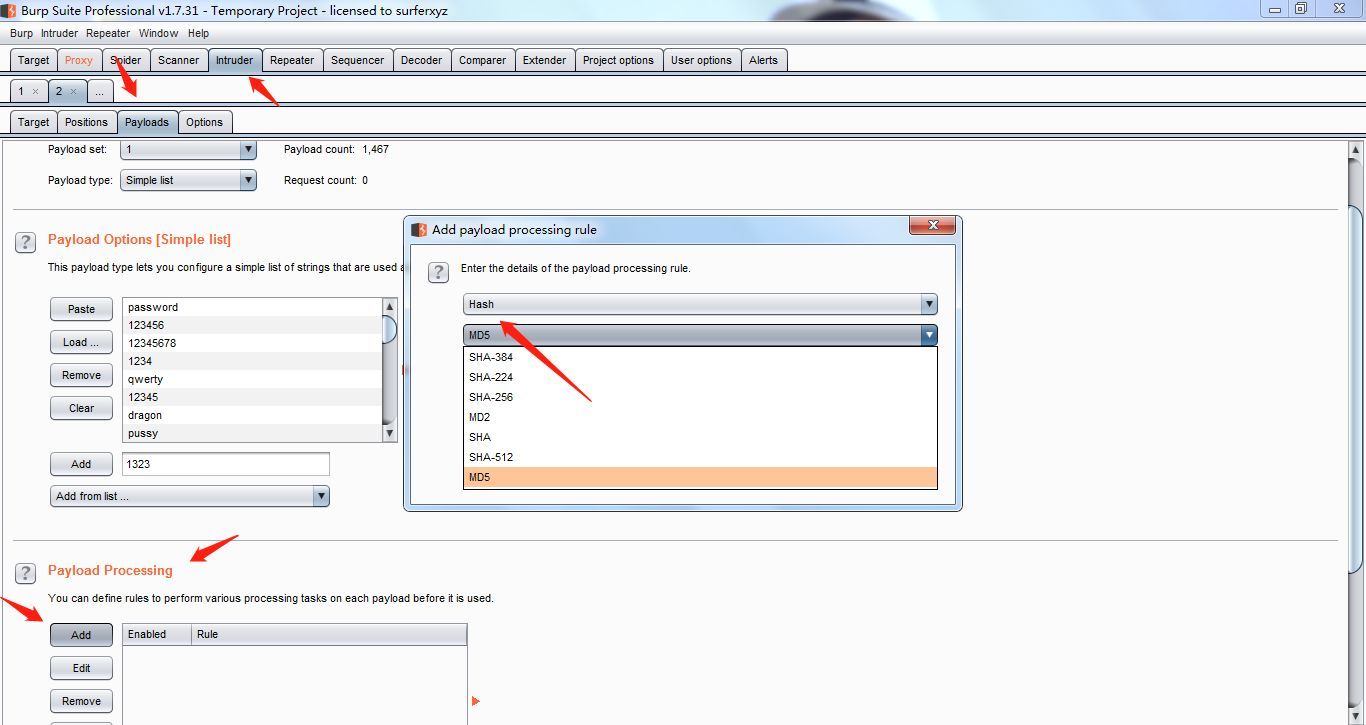The height and width of the screenshot is (725, 1366).
Task: Open Payload Processing help icon
Action: coord(26,572)
